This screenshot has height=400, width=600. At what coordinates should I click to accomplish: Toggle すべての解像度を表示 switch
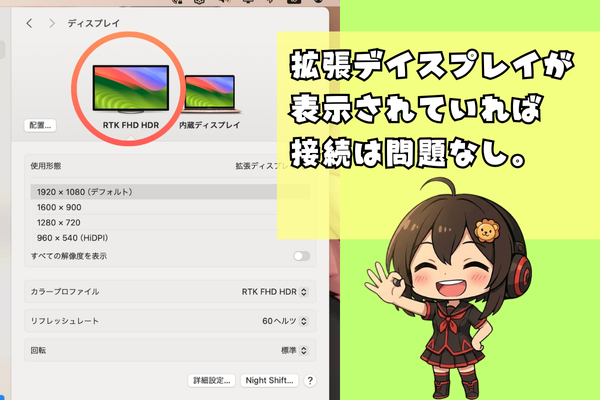(302, 256)
